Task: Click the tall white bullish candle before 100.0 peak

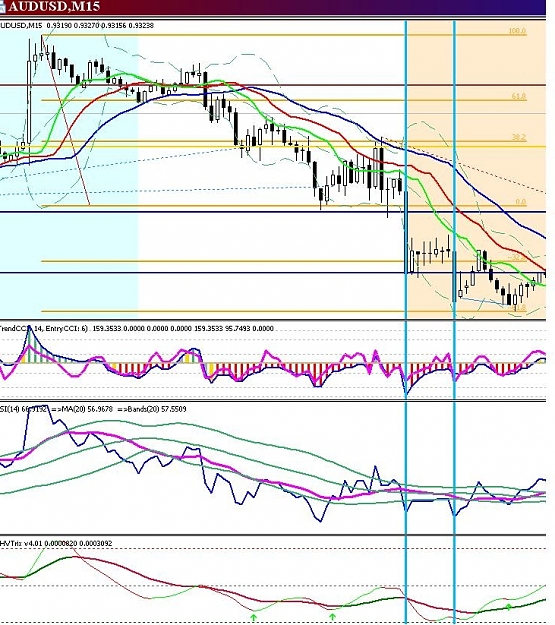Action: pyautogui.click(x=29, y=102)
